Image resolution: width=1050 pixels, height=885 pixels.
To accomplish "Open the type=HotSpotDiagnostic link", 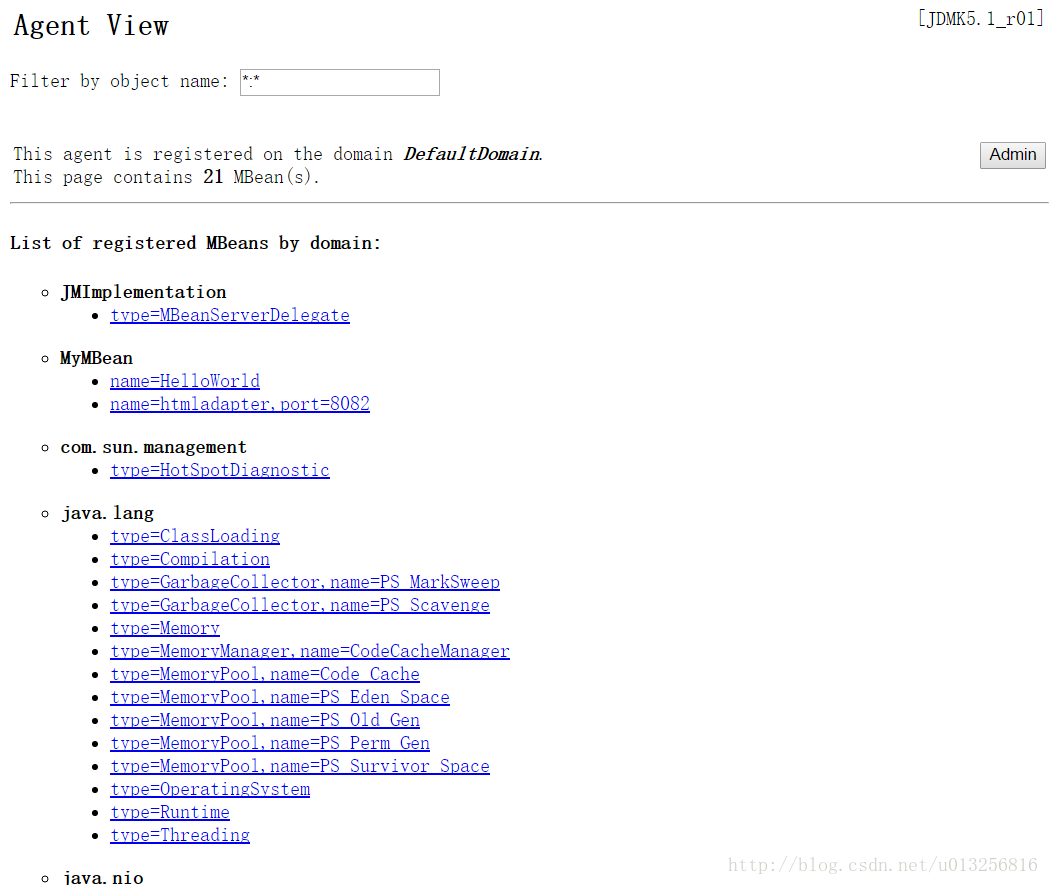I will [x=220, y=471].
